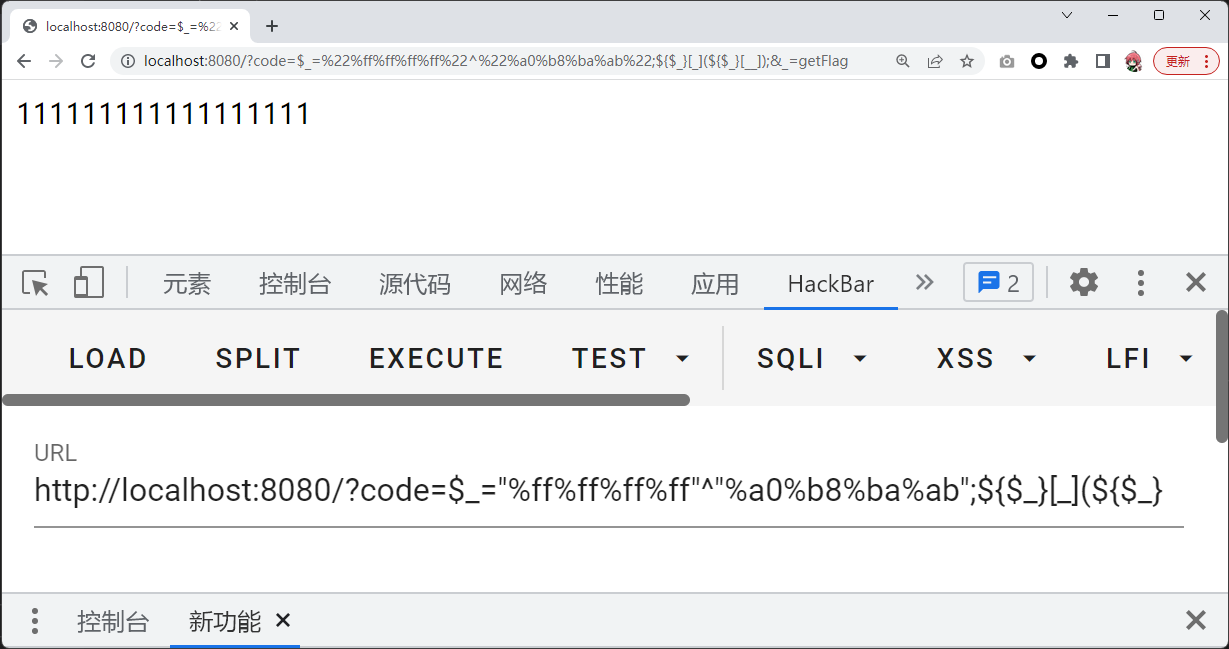
Task: Switch to the 控制台 tab in DevTools
Action: [x=294, y=284]
